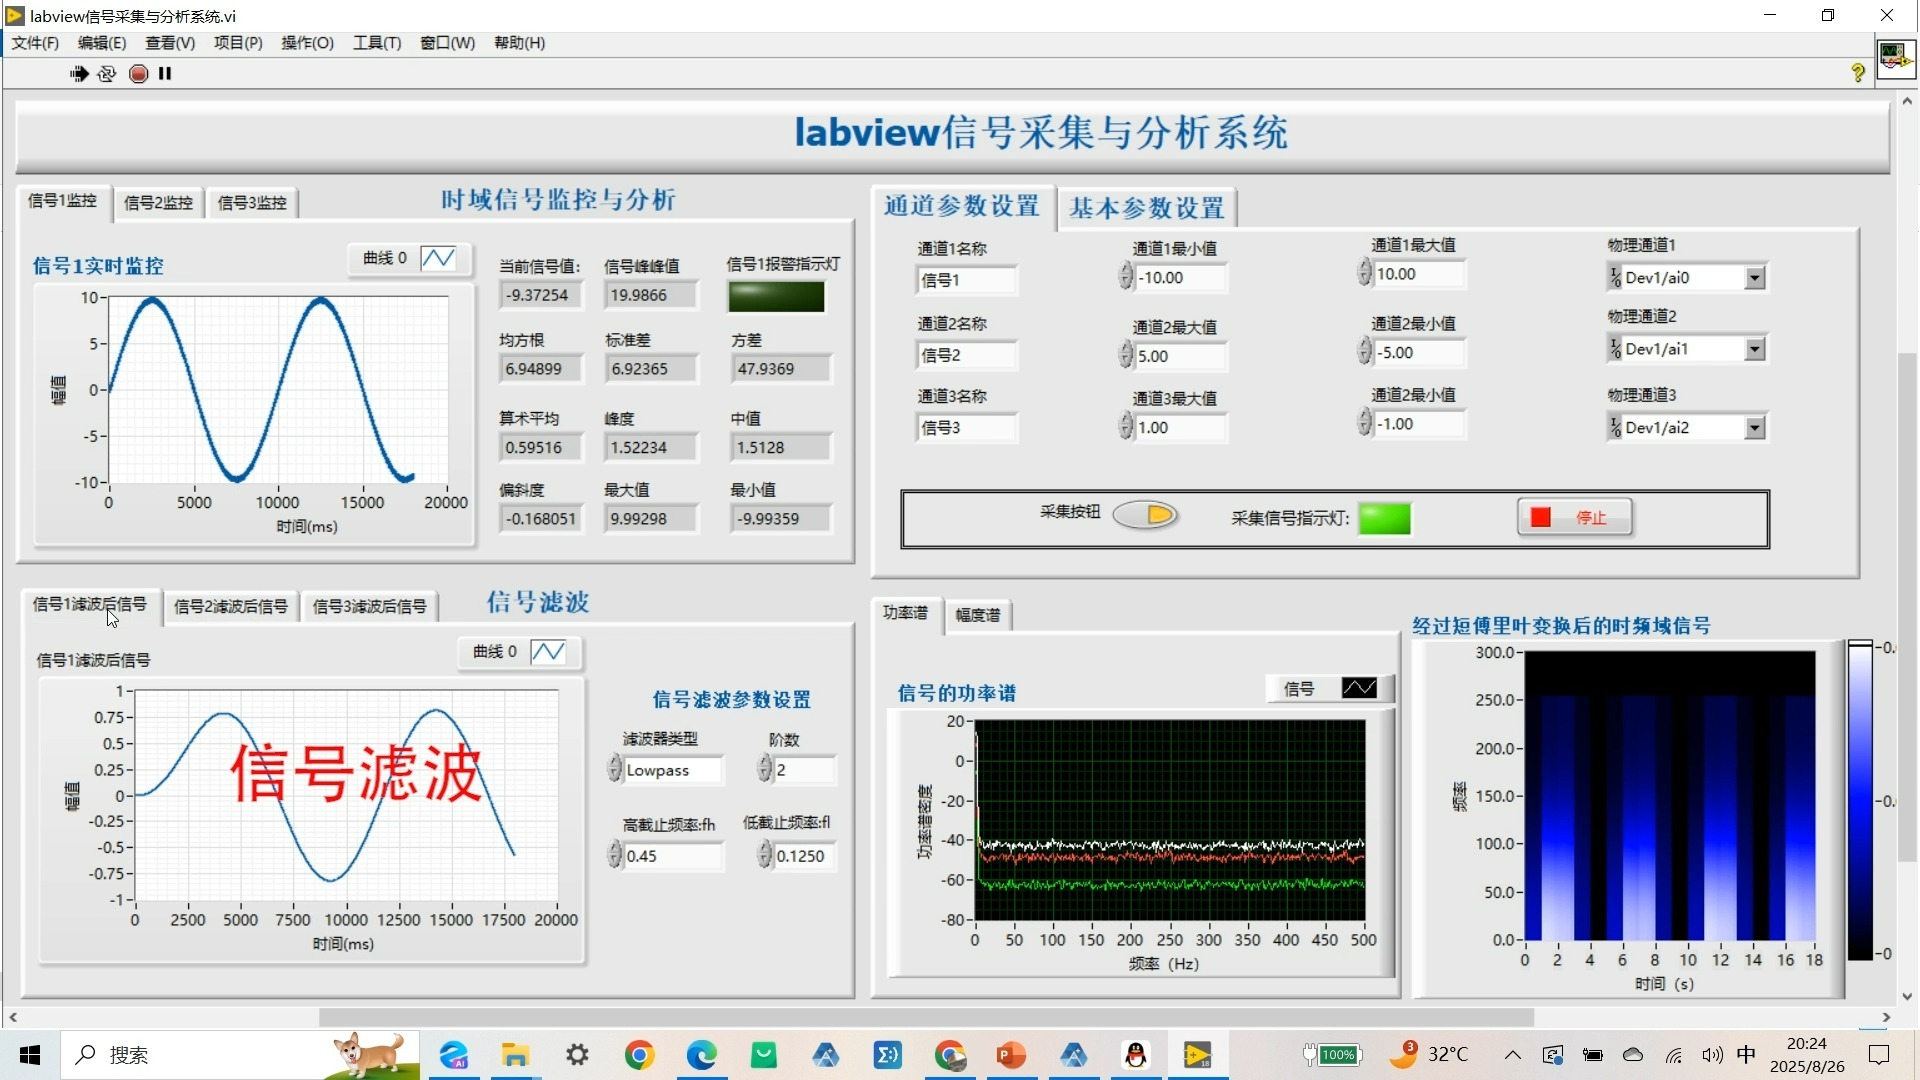1920x1080 pixels.
Task: Open the 操作(O) menu
Action: coord(307,43)
